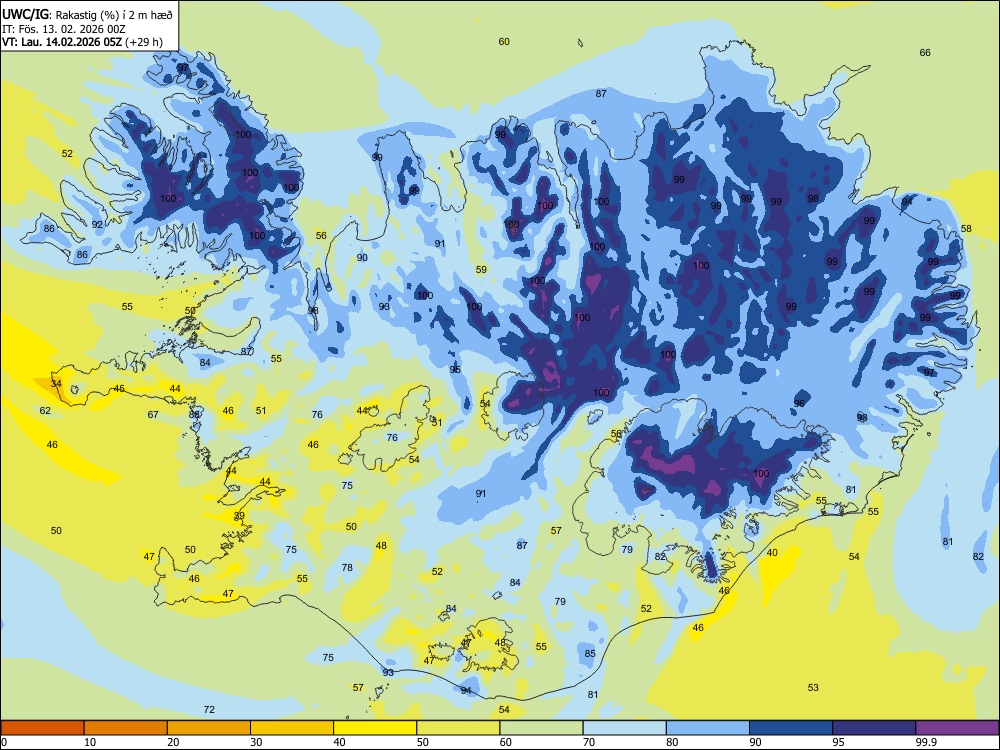
Task: Click the 30–40 amber legend swatch
Action: click(292, 728)
